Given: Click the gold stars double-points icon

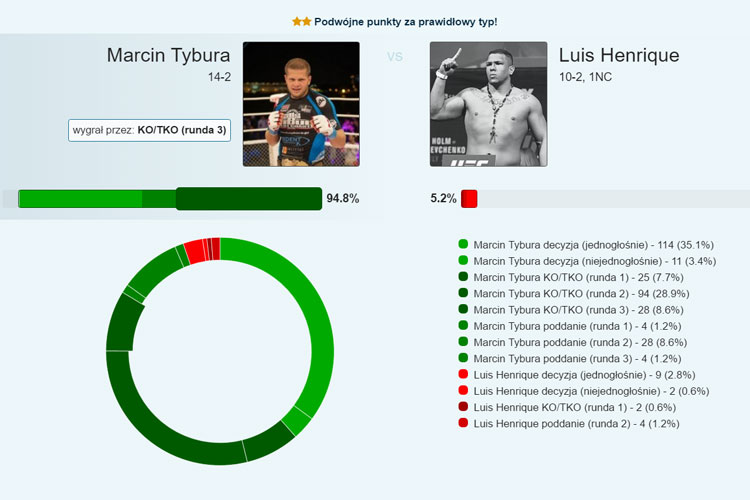Looking at the screenshot, I should [x=301, y=22].
